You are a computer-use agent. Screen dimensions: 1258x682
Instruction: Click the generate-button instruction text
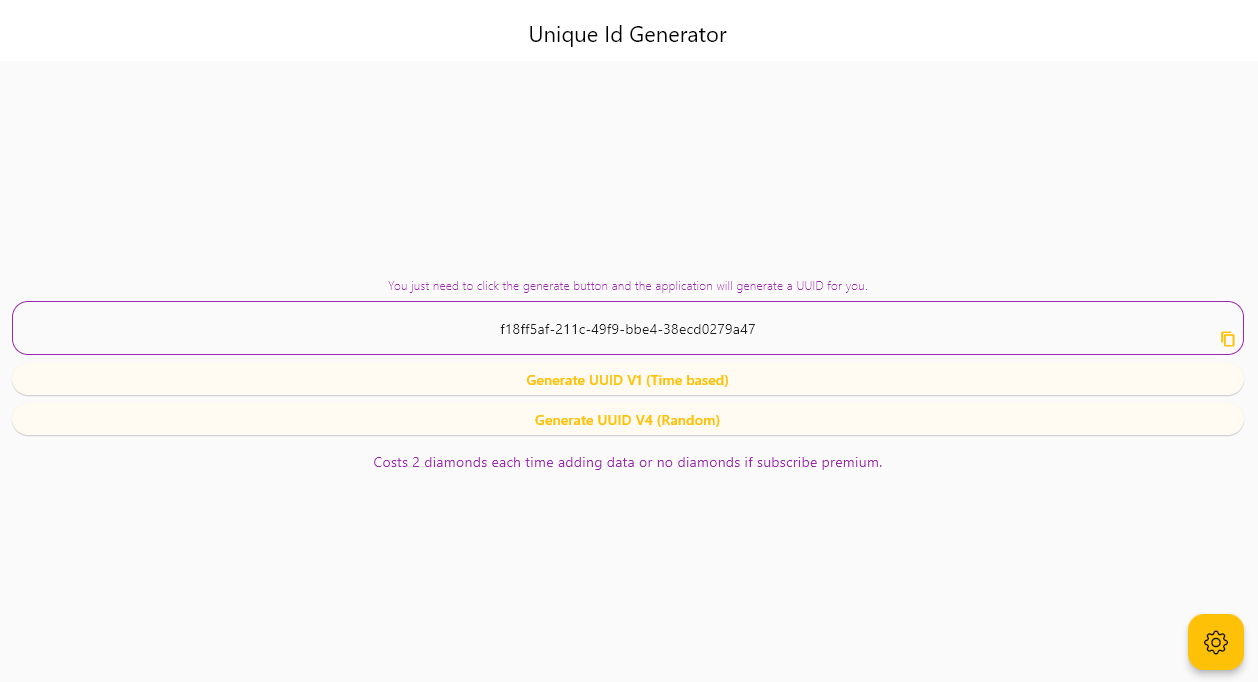point(627,286)
